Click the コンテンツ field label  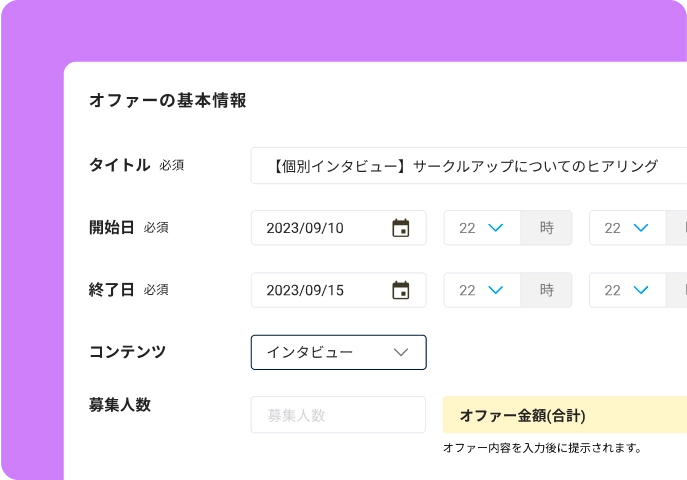pos(127,351)
